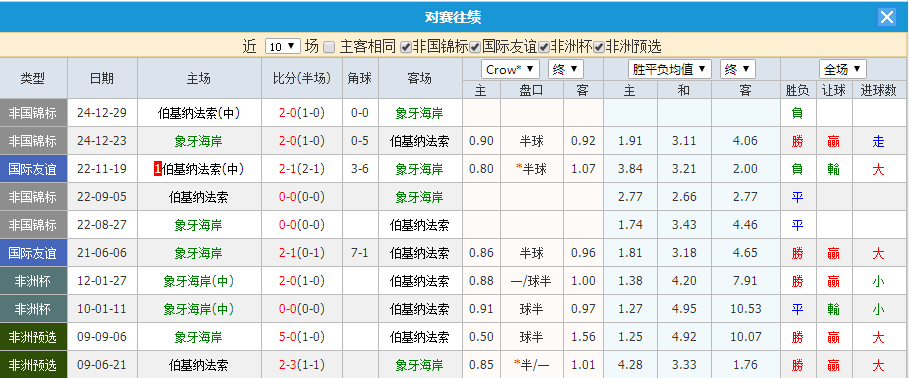Click handicap result 輸 in 22-11-19 row
The width and height of the screenshot is (909, 378).
(834, 169)
